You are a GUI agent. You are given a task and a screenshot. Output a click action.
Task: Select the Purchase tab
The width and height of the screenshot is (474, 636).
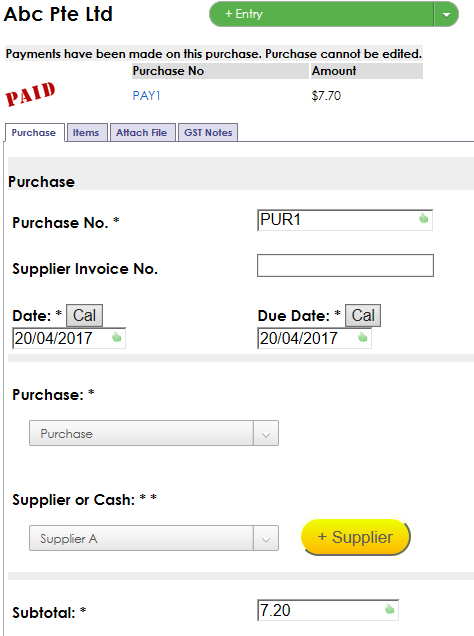[34, 133]
